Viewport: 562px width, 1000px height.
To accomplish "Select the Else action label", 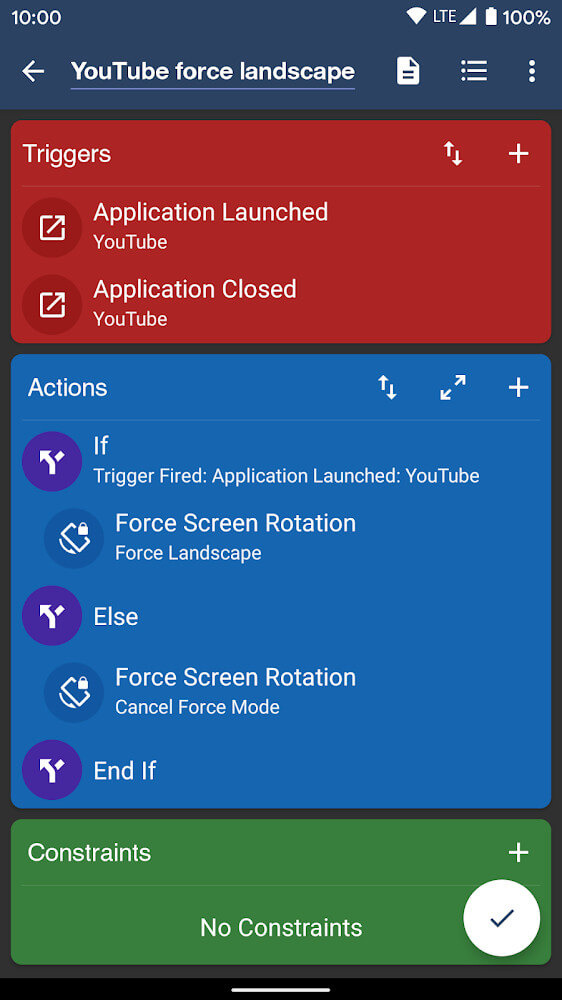I will (x=115, y=617).
